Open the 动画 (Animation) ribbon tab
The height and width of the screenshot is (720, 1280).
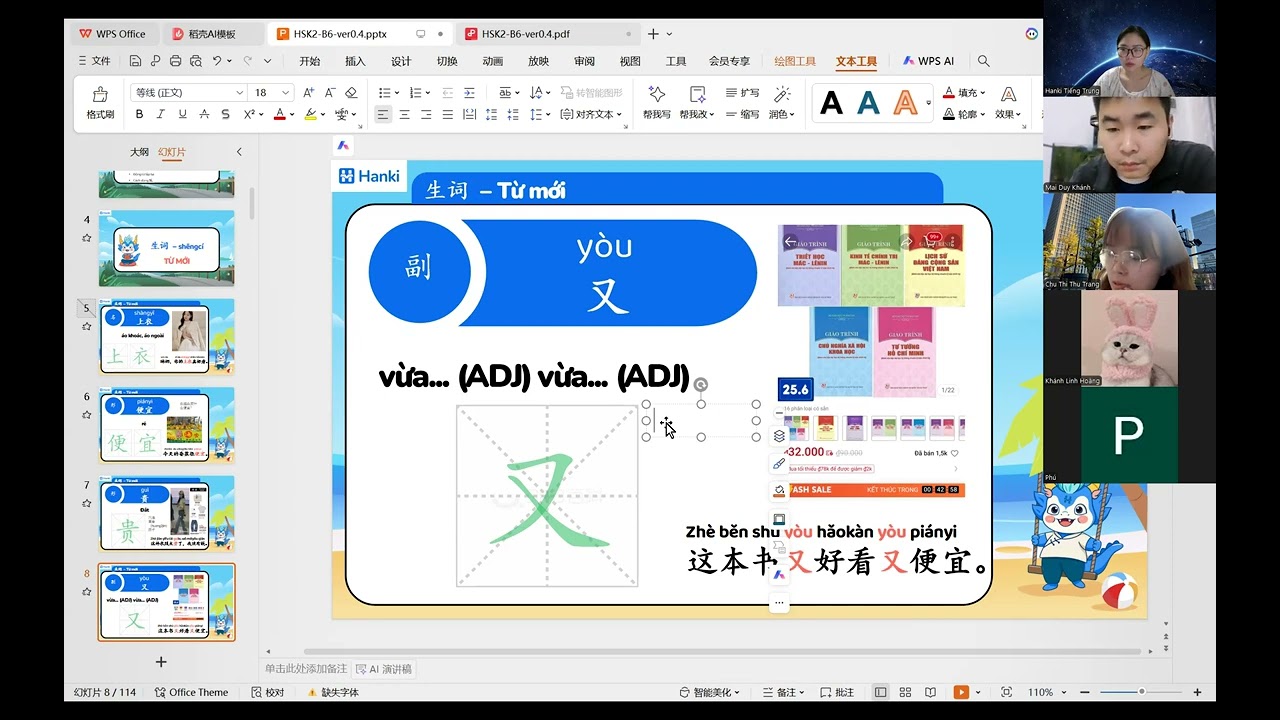[493, 61]
